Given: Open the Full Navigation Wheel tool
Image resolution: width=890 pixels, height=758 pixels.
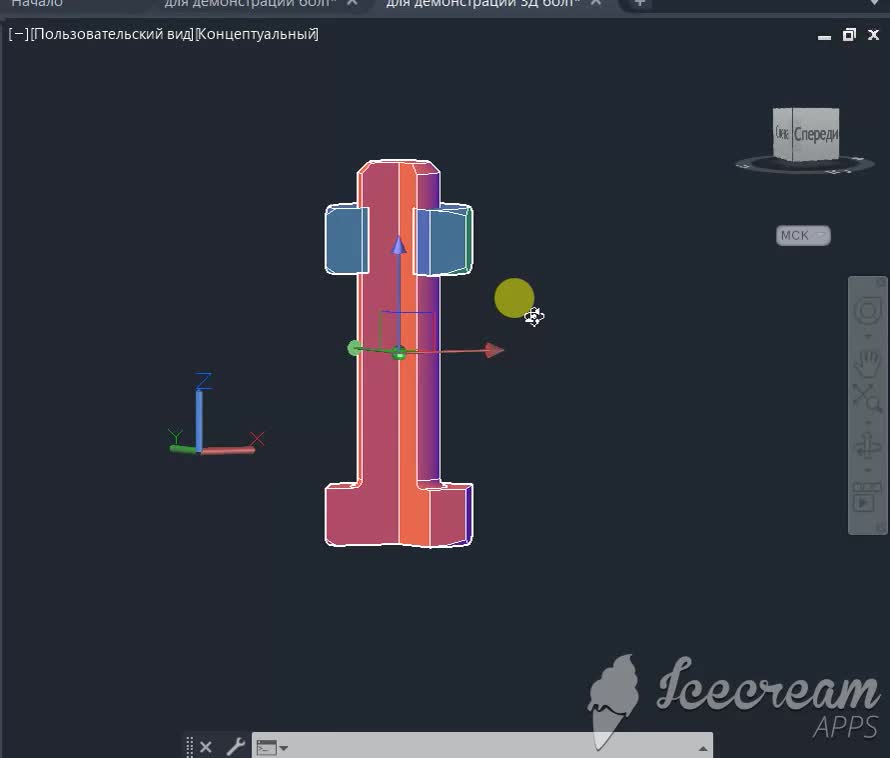Looking at the screenshot, I should pyautogui.click(x=867, y=310).
